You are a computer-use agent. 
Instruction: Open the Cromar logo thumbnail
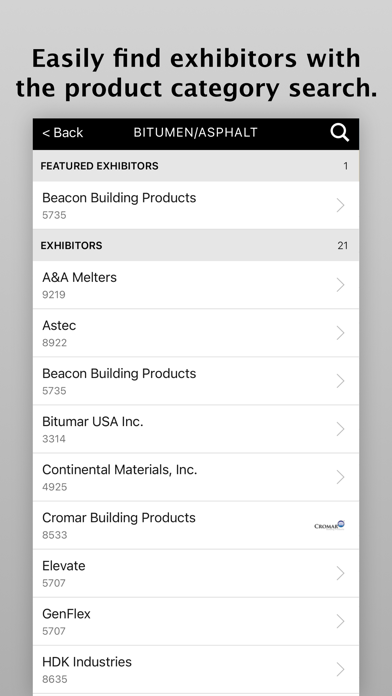pos(329,525)
